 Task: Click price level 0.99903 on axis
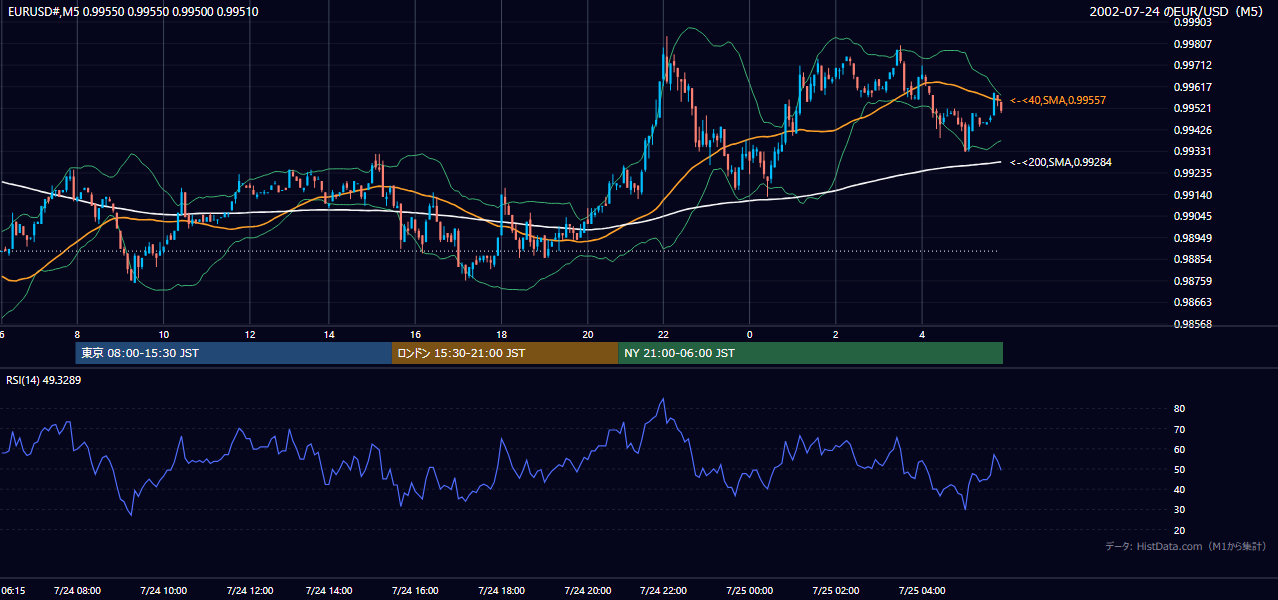1192,22
